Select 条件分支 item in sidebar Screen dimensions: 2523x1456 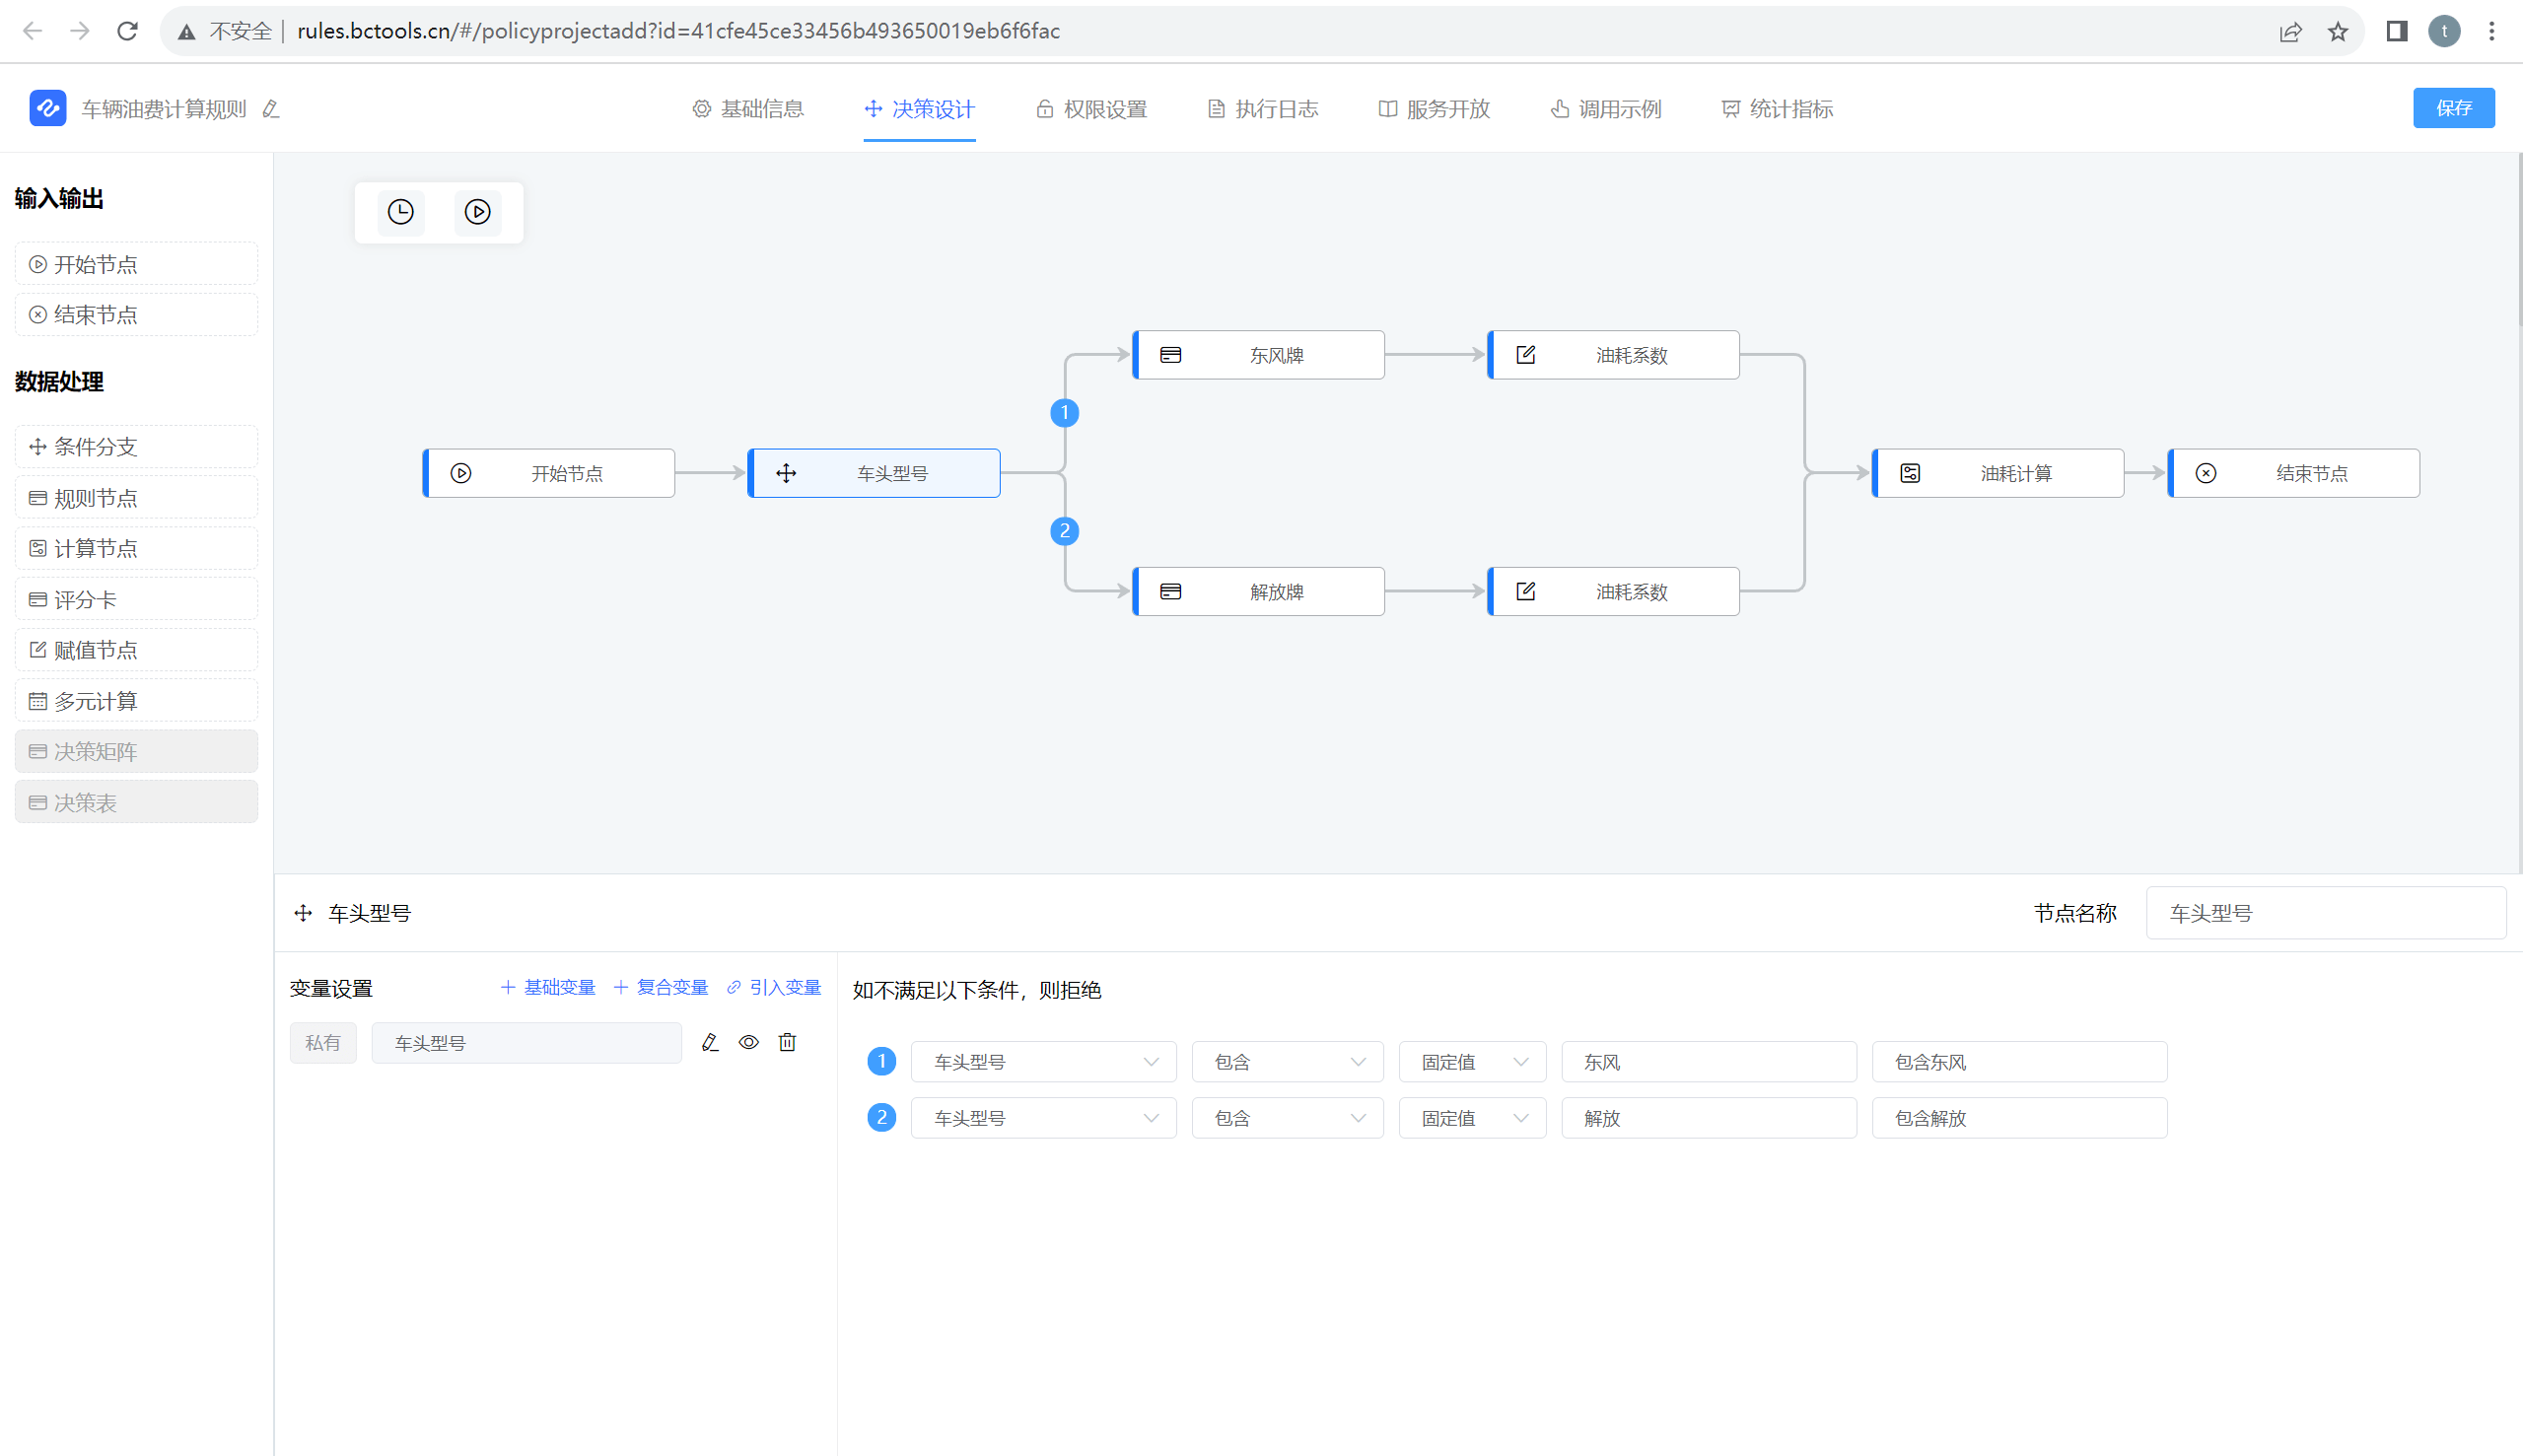point(136,447)
